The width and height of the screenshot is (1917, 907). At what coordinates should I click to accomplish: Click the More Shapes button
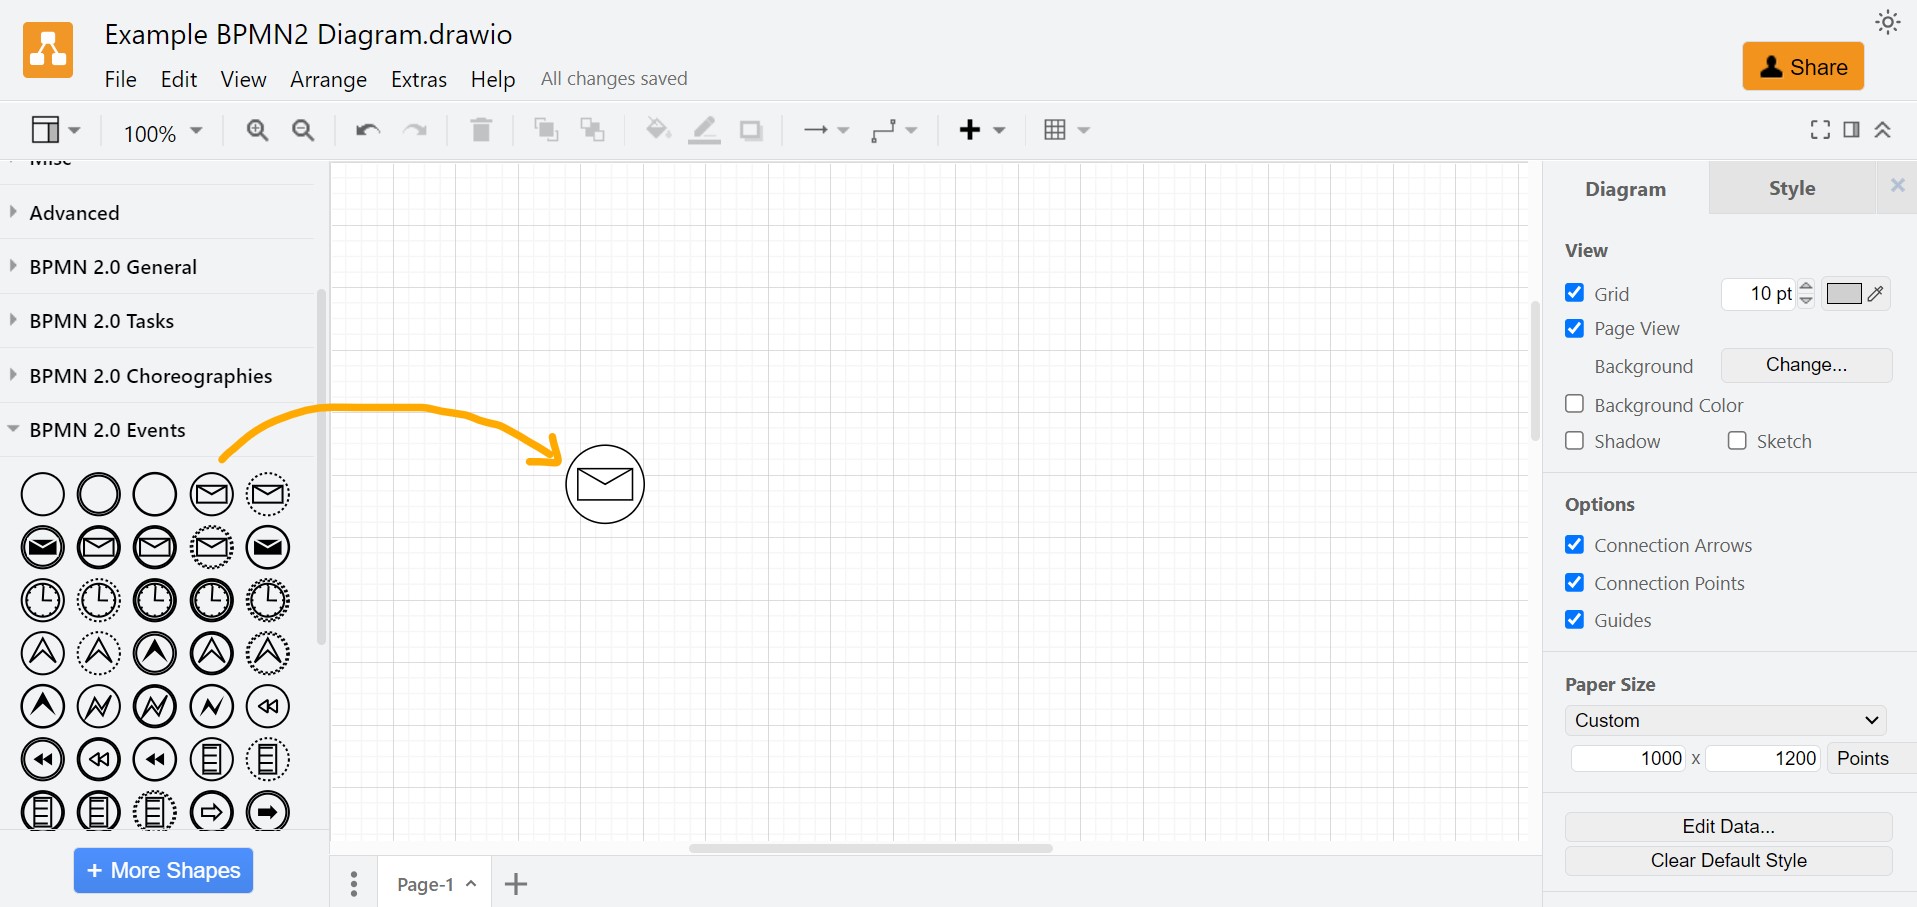pos(162,870)
